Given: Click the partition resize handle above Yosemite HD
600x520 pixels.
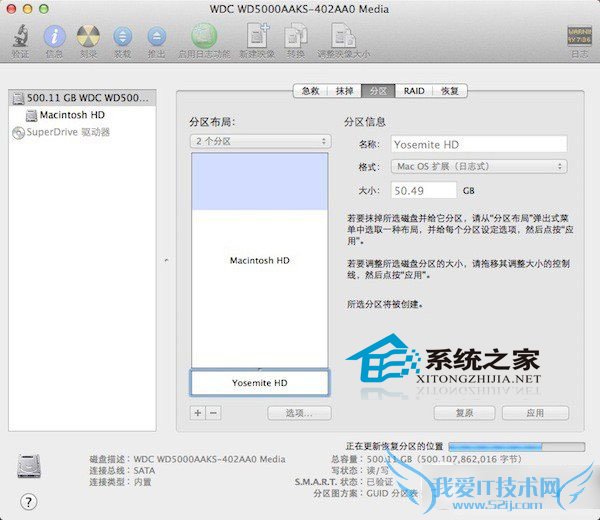Looking at the screenshot, I should (x=260, y=369).
